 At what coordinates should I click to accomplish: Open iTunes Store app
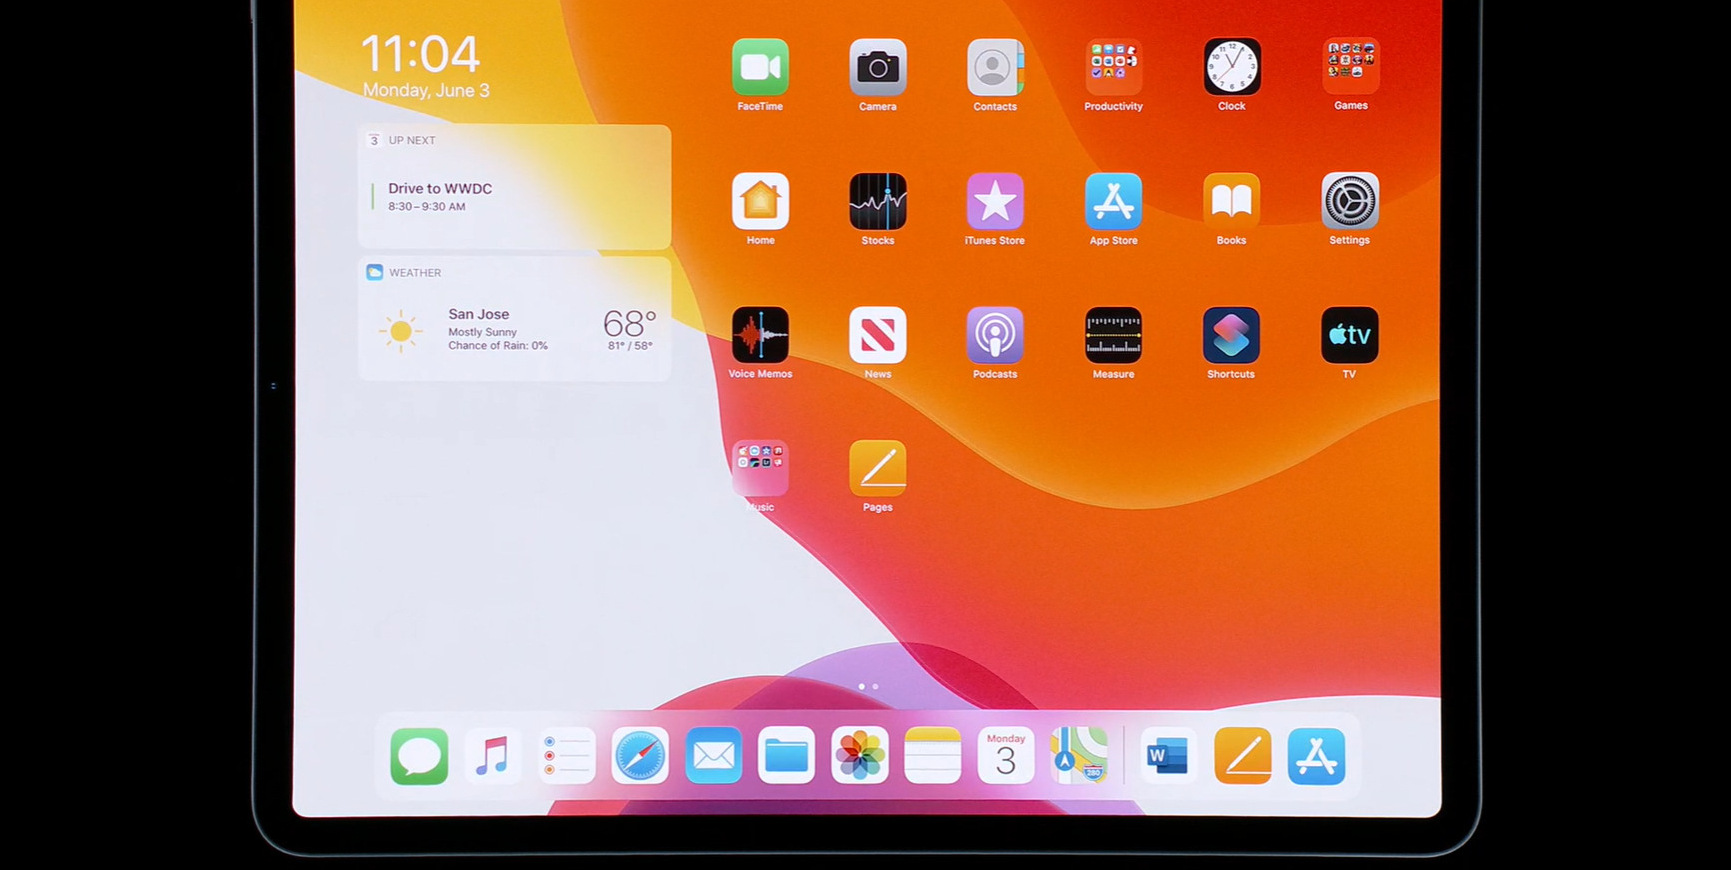point(995,201)
